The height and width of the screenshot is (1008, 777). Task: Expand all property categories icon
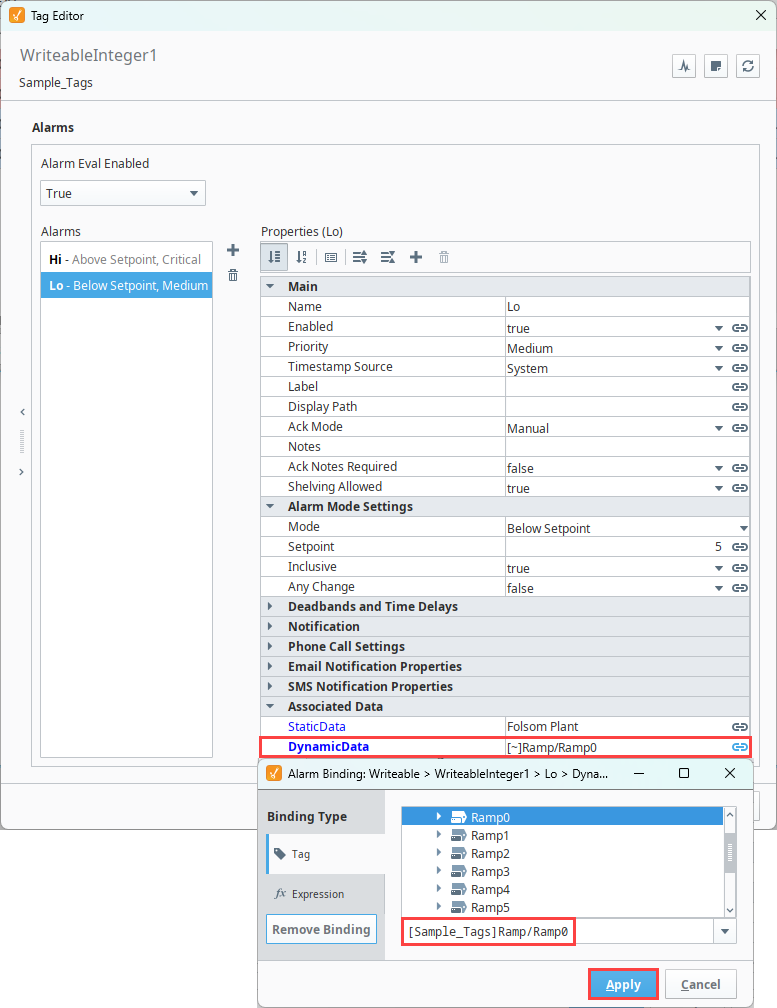[x=360, y=257]
